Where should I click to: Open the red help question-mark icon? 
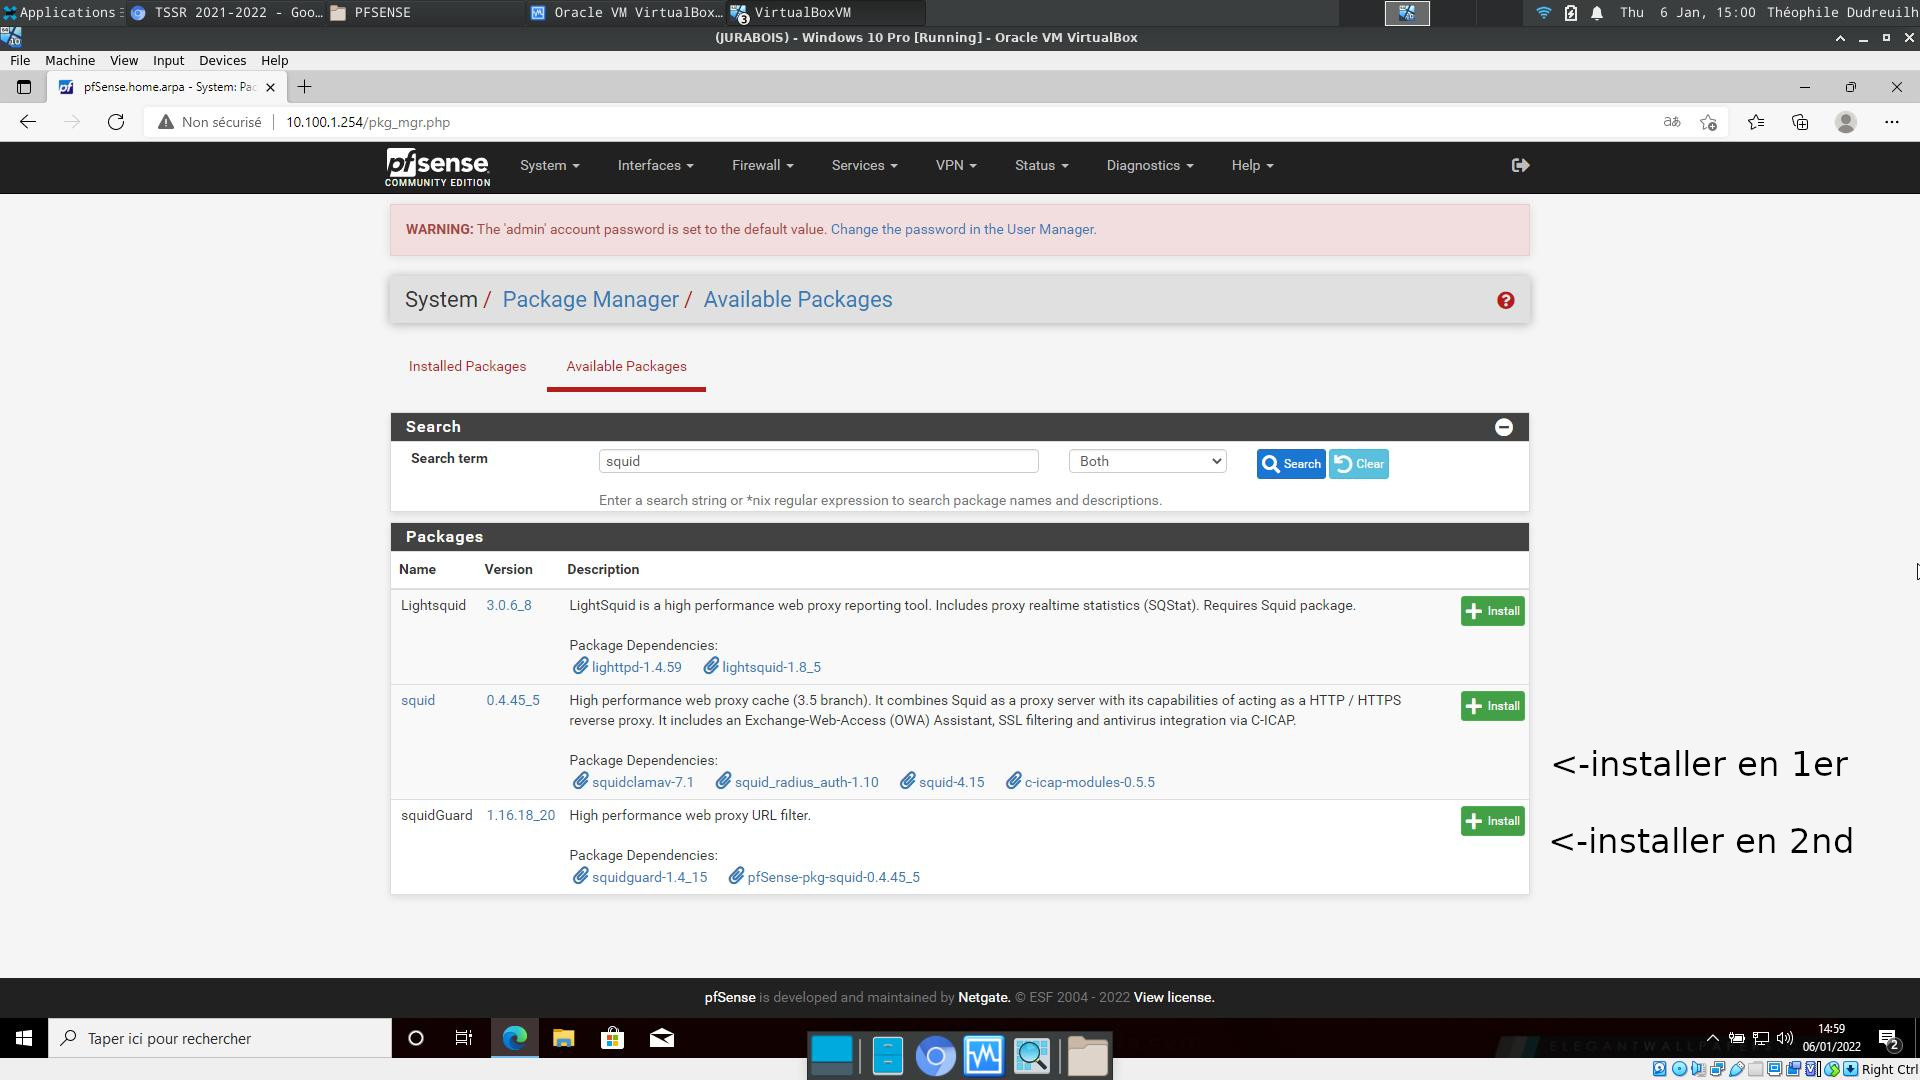click(1505, 300)
